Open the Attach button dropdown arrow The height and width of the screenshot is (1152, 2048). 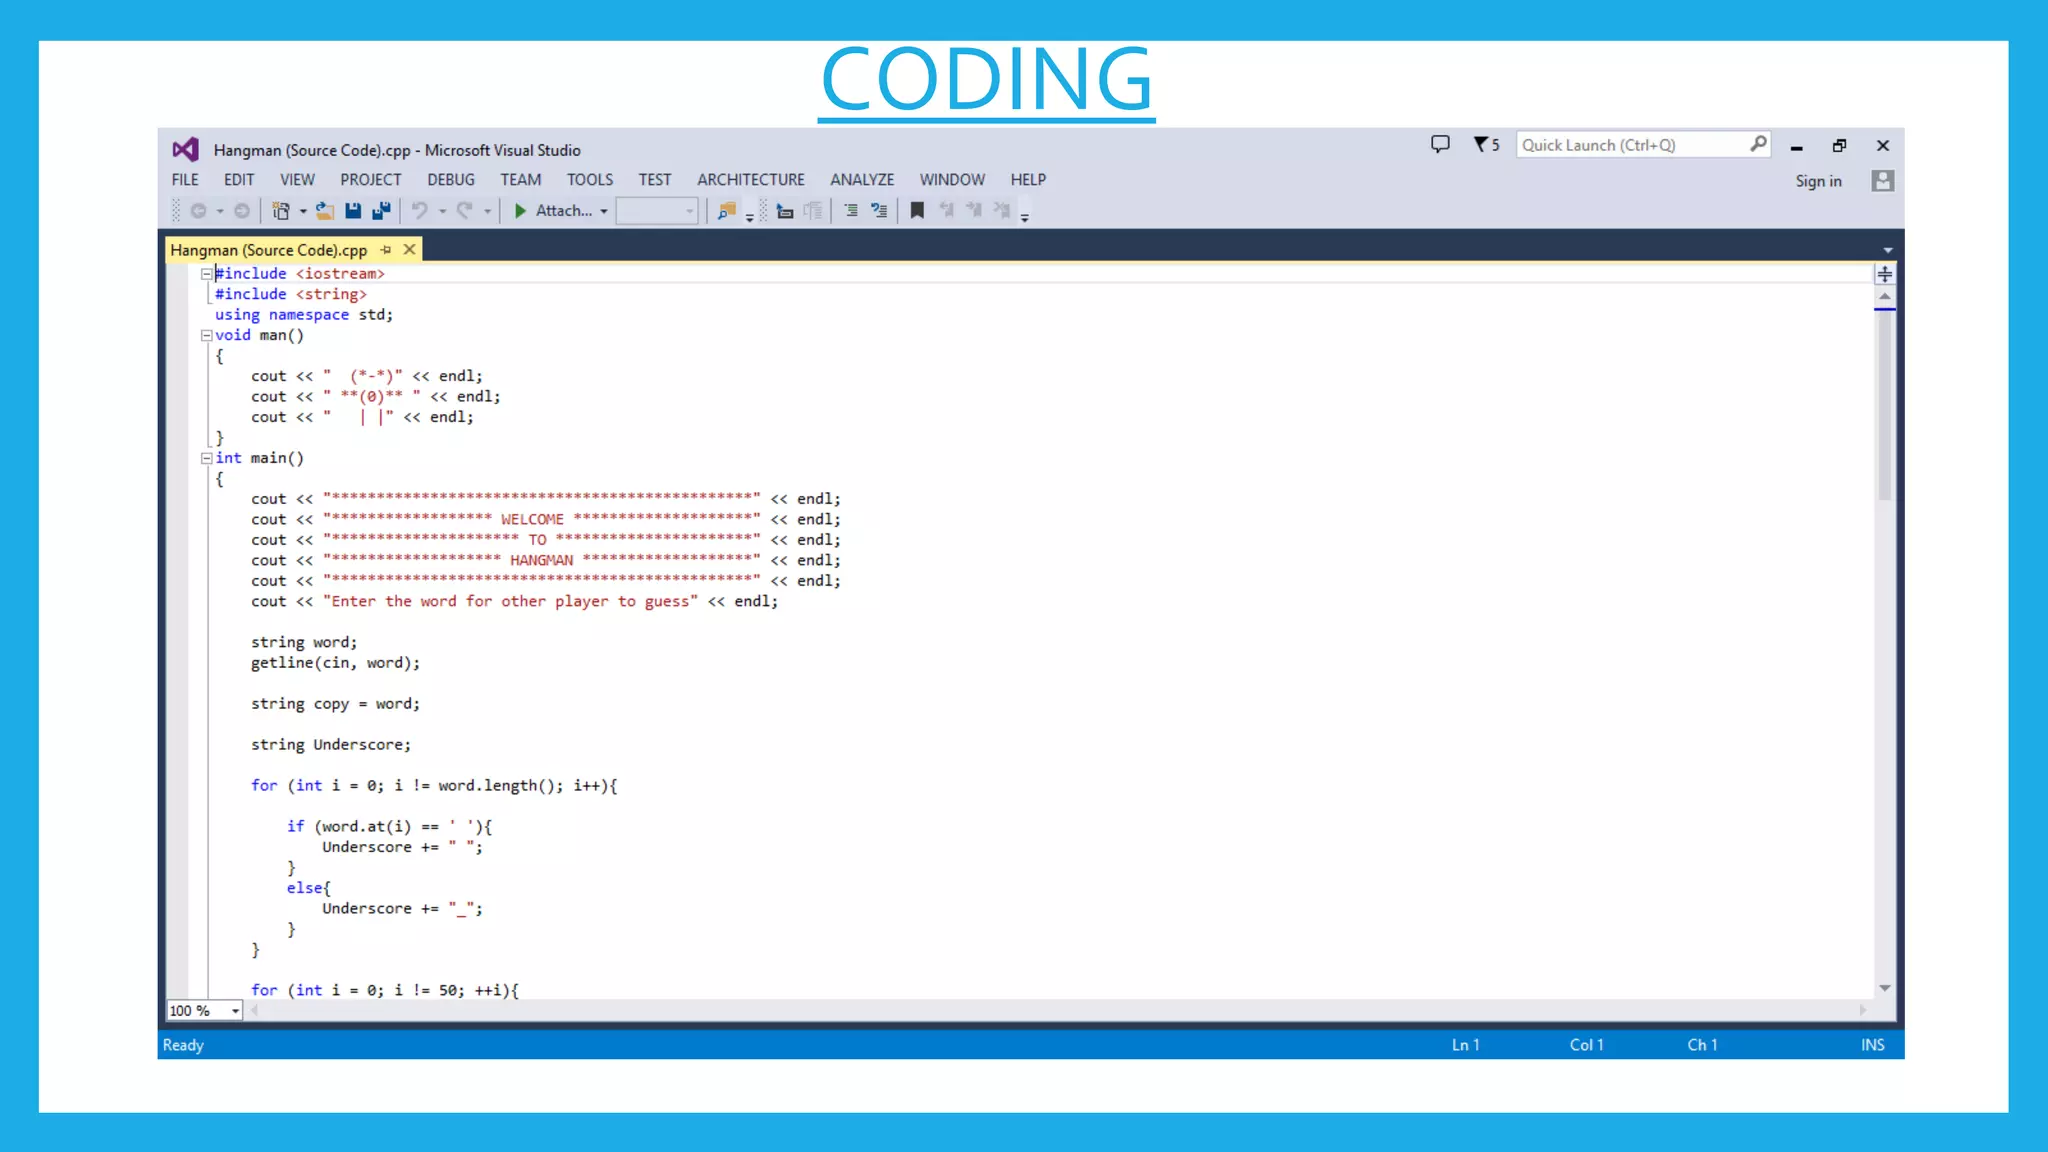604,211
